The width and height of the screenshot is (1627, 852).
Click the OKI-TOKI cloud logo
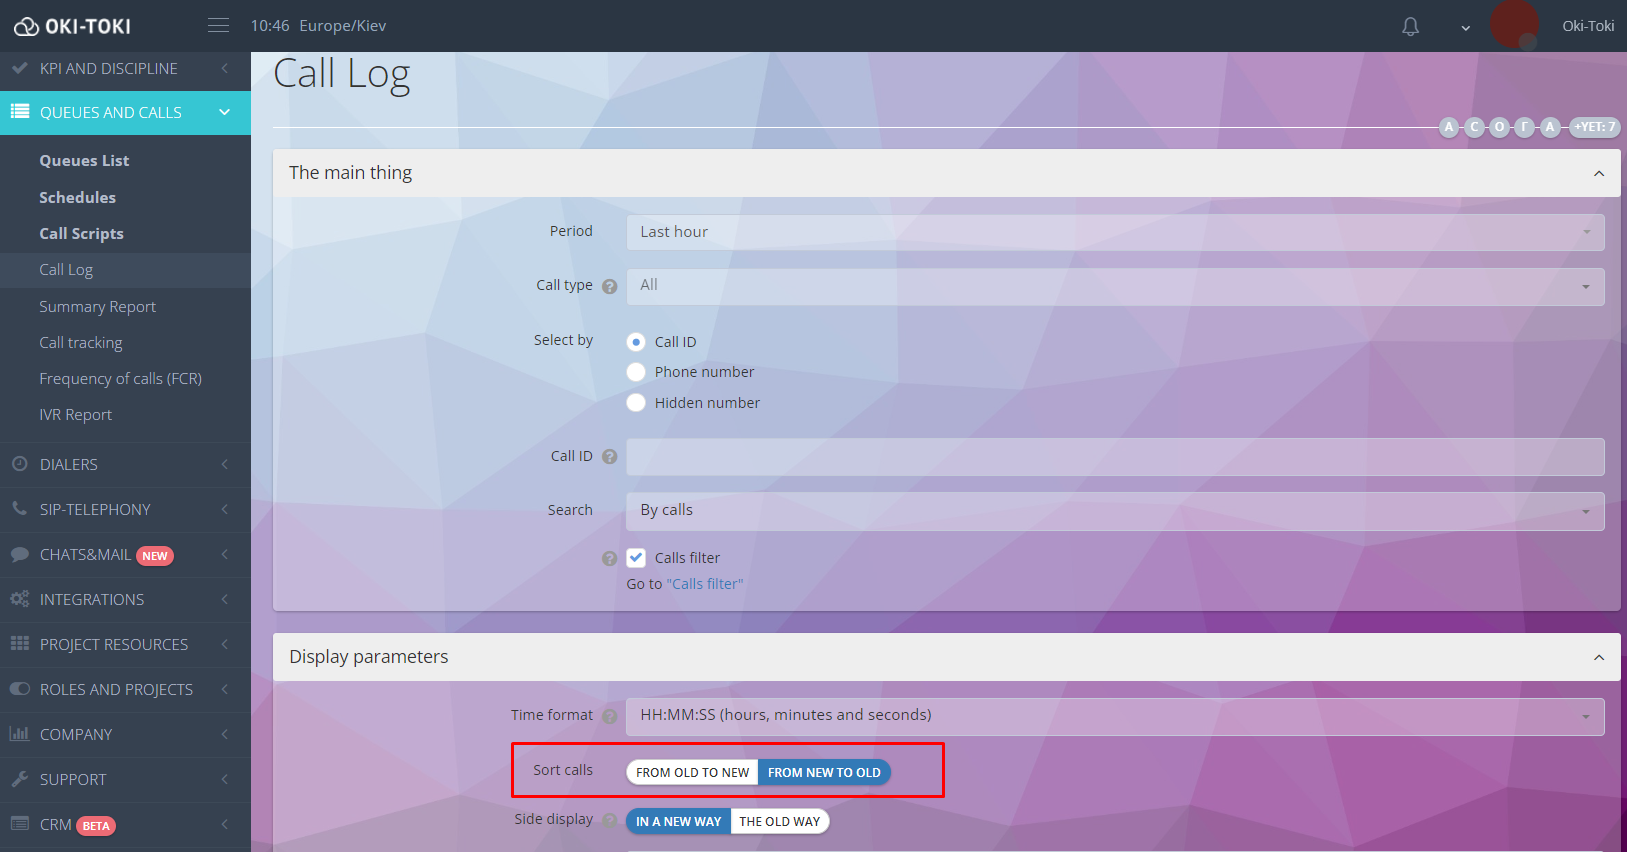(26, 27)
